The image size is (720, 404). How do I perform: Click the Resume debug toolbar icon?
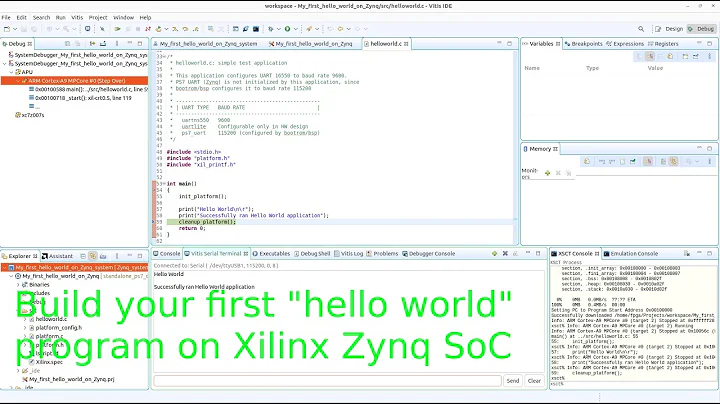click(x=118, y=29)
